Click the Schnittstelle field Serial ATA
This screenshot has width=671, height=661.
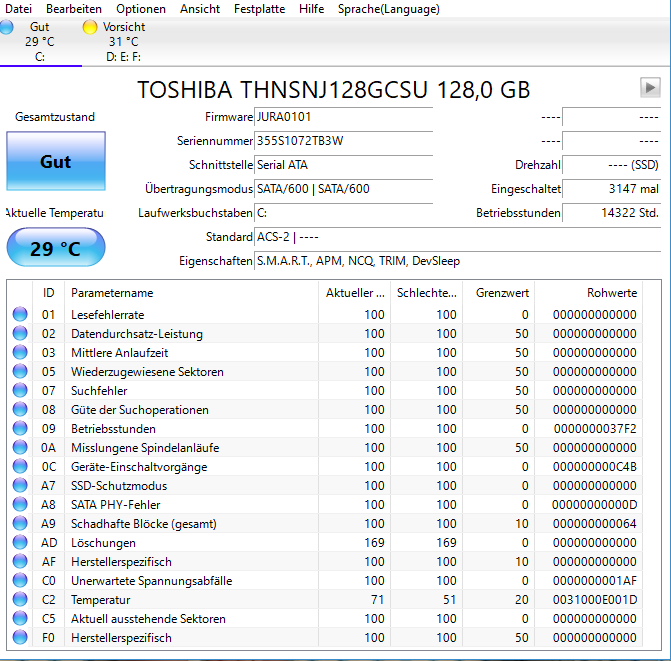tap(344, 165)
